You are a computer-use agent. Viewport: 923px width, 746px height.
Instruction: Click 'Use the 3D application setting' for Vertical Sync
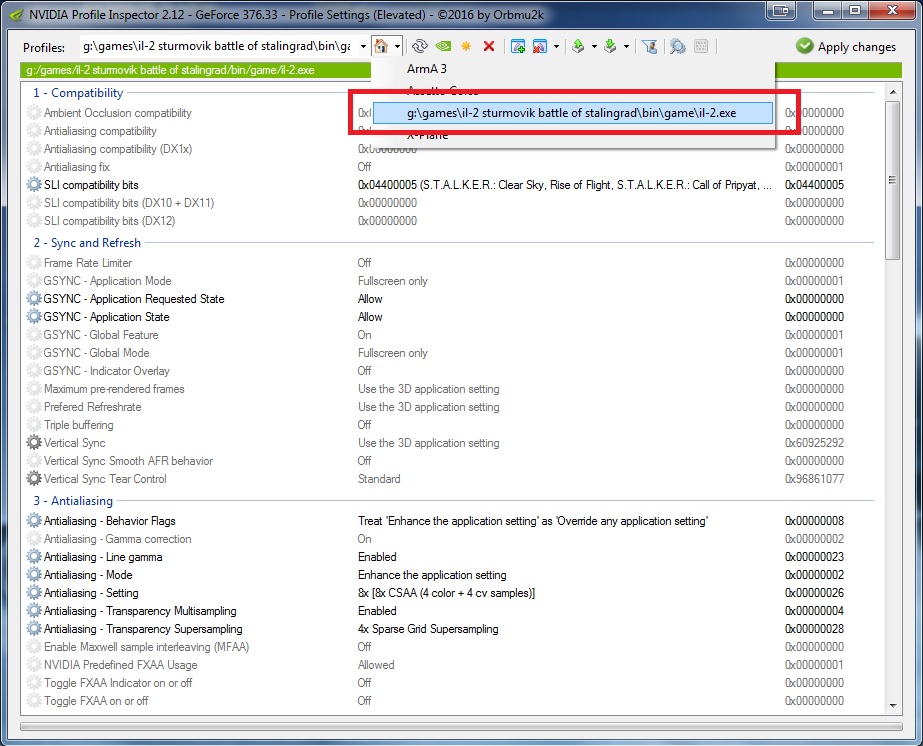(x=429, y=443)
